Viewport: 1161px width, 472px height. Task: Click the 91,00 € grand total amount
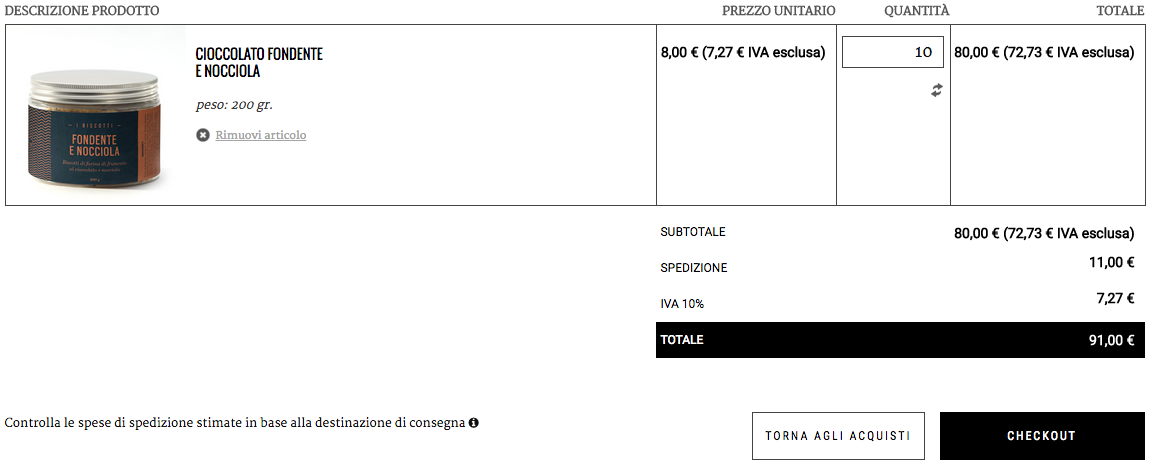(1111, 340)
